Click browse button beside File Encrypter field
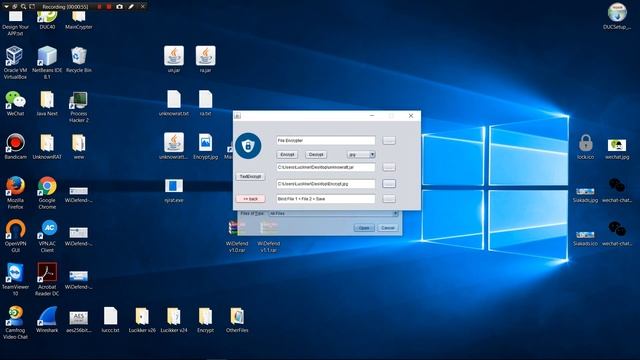 (x=389, y=140)
